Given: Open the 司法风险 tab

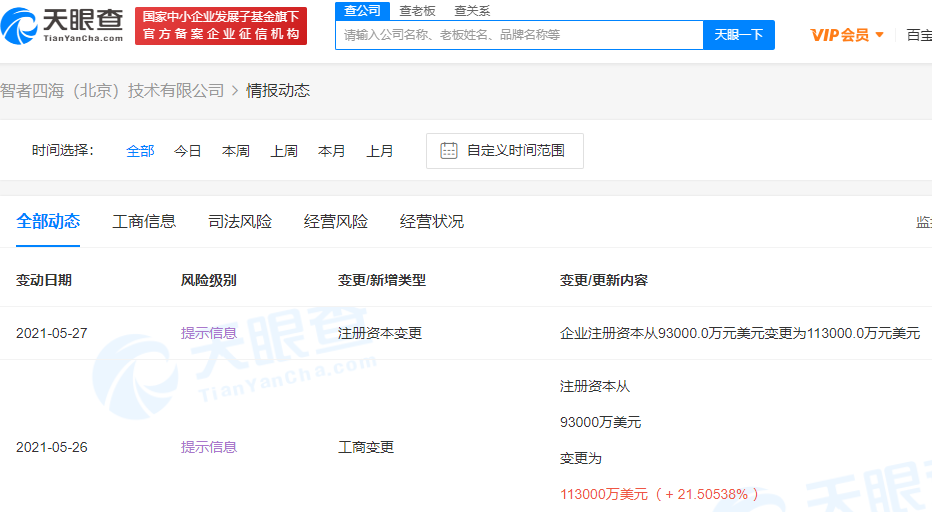Looking at the screenshot, I should [x=240, y=222].
